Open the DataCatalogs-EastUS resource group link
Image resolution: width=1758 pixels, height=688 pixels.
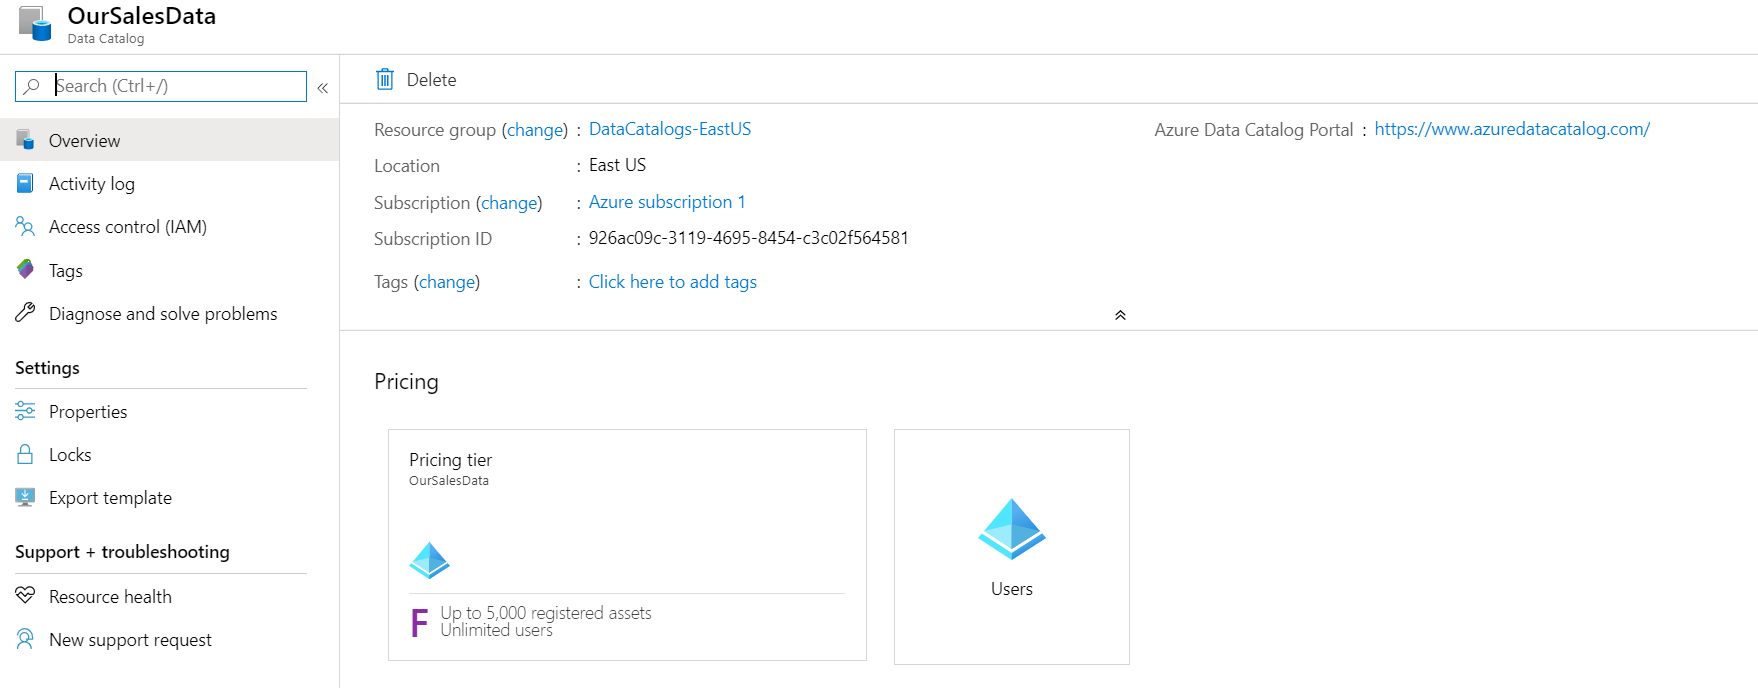[670, 129]
